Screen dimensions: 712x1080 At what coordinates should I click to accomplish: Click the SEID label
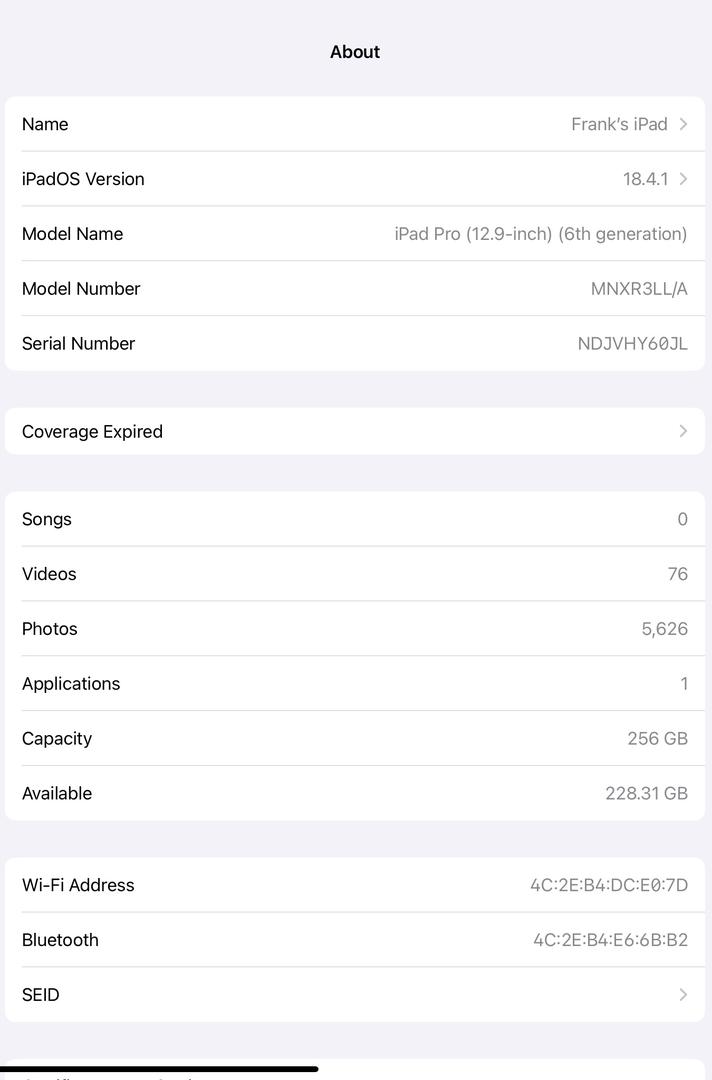[41, 995]
